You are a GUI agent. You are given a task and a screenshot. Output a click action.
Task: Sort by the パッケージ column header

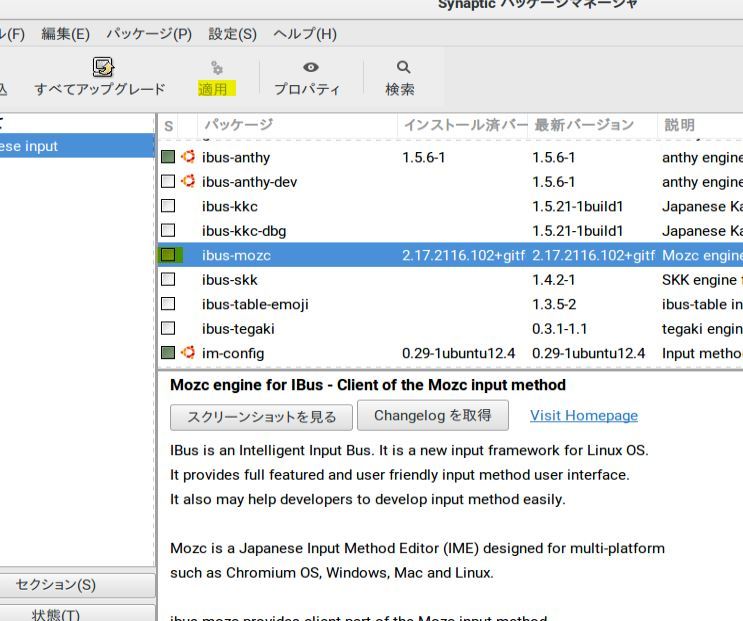coord(238,125)
